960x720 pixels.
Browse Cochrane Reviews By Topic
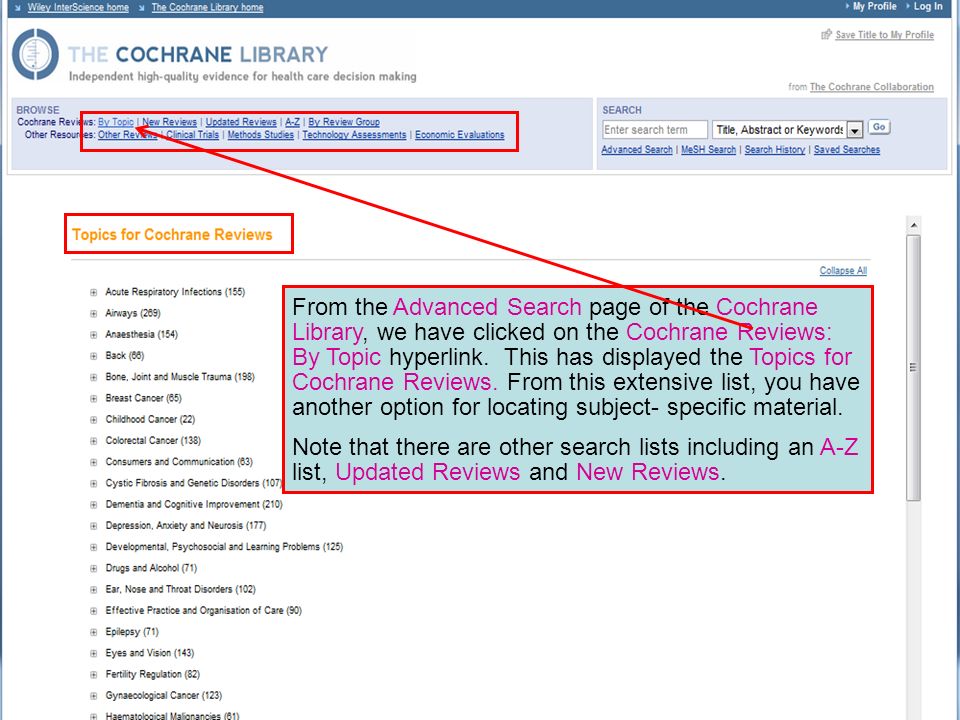click(x=116, y=122)
